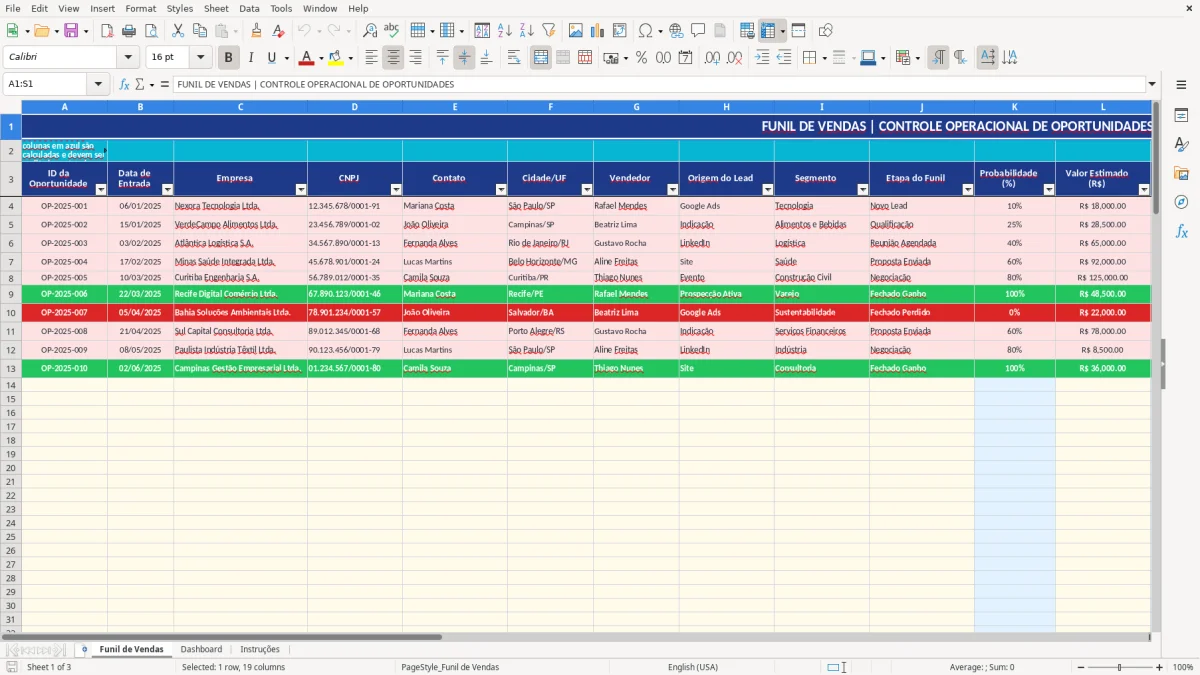Viewport: 1200px width, 675px height.
Task: Toggle Underline formatting
Action: pos(272,58)
